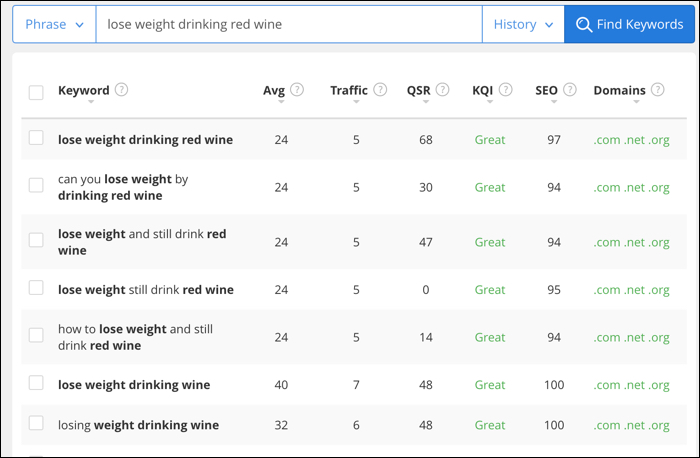Expand the History dropdown
The image size is (700, 458).
[523, 24]
